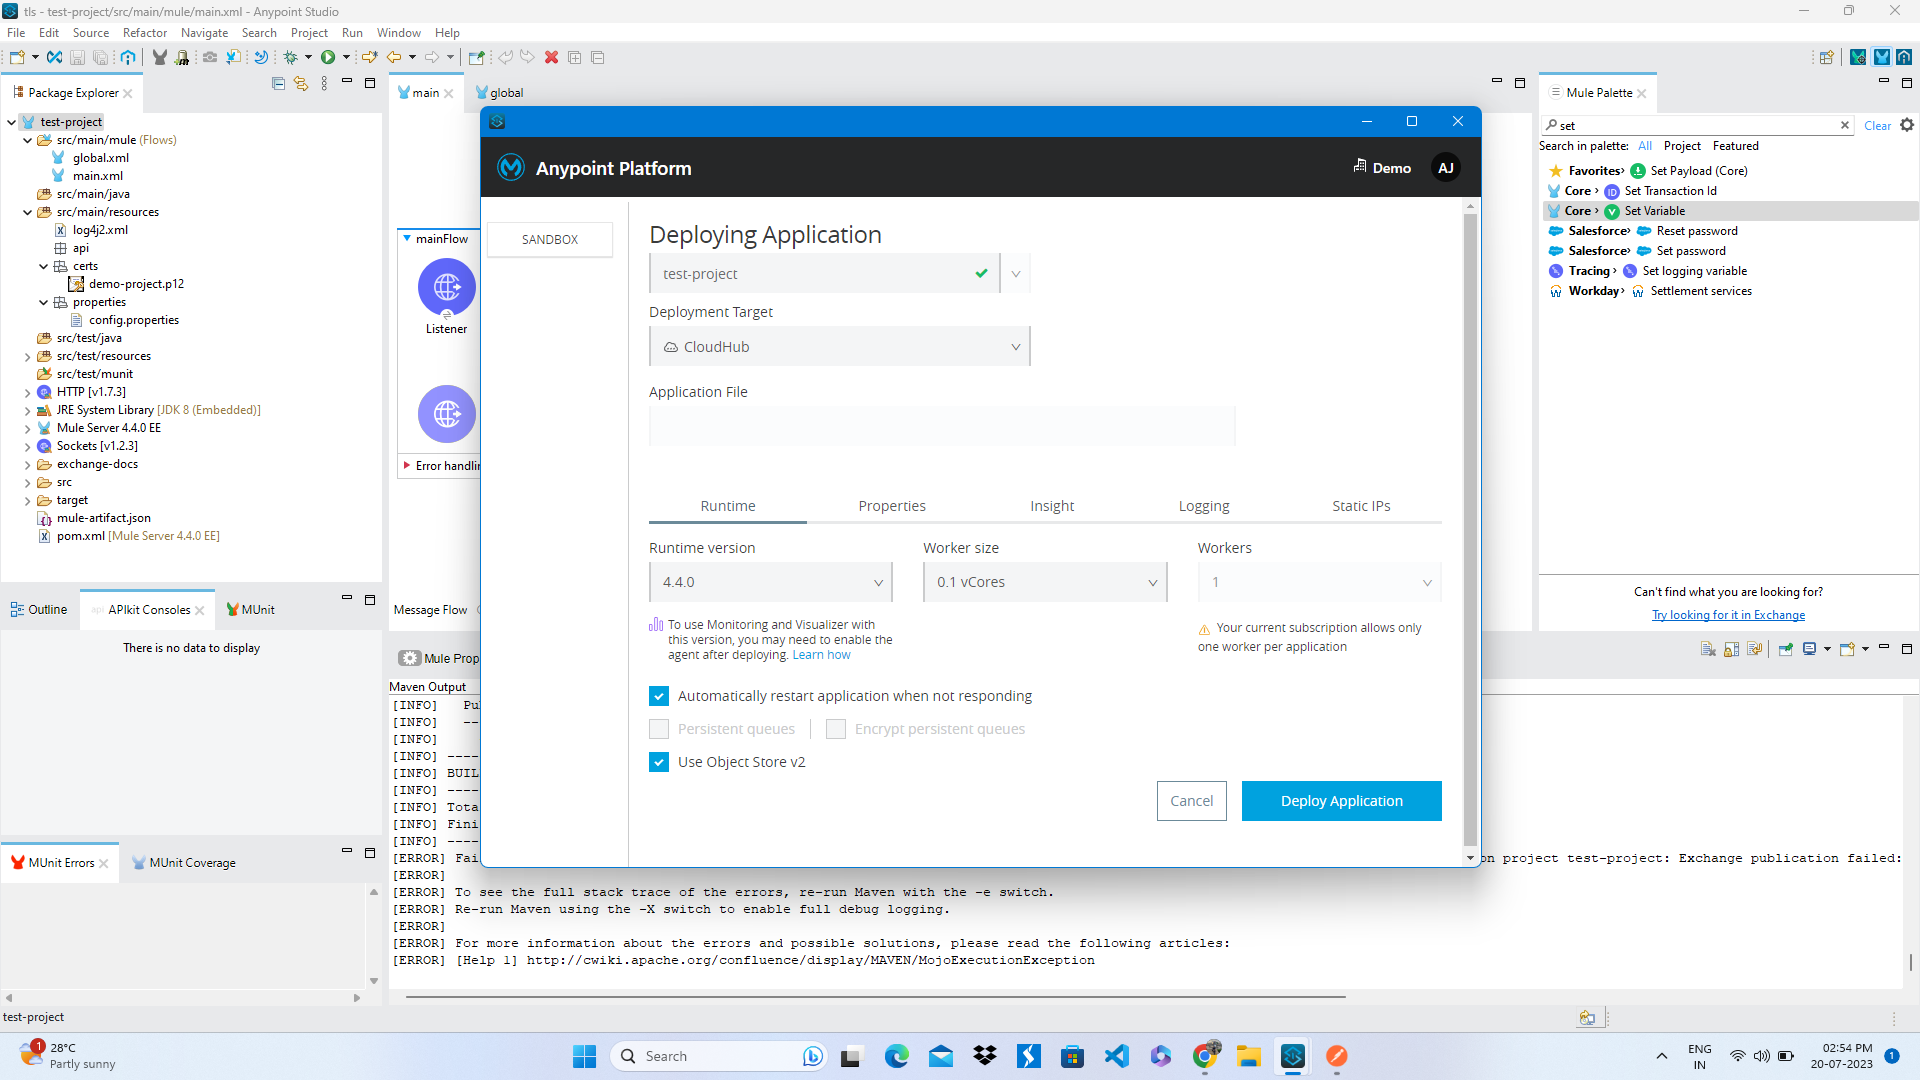Expand the Mule Server 4.4.0 EE node

coord(27,428)
